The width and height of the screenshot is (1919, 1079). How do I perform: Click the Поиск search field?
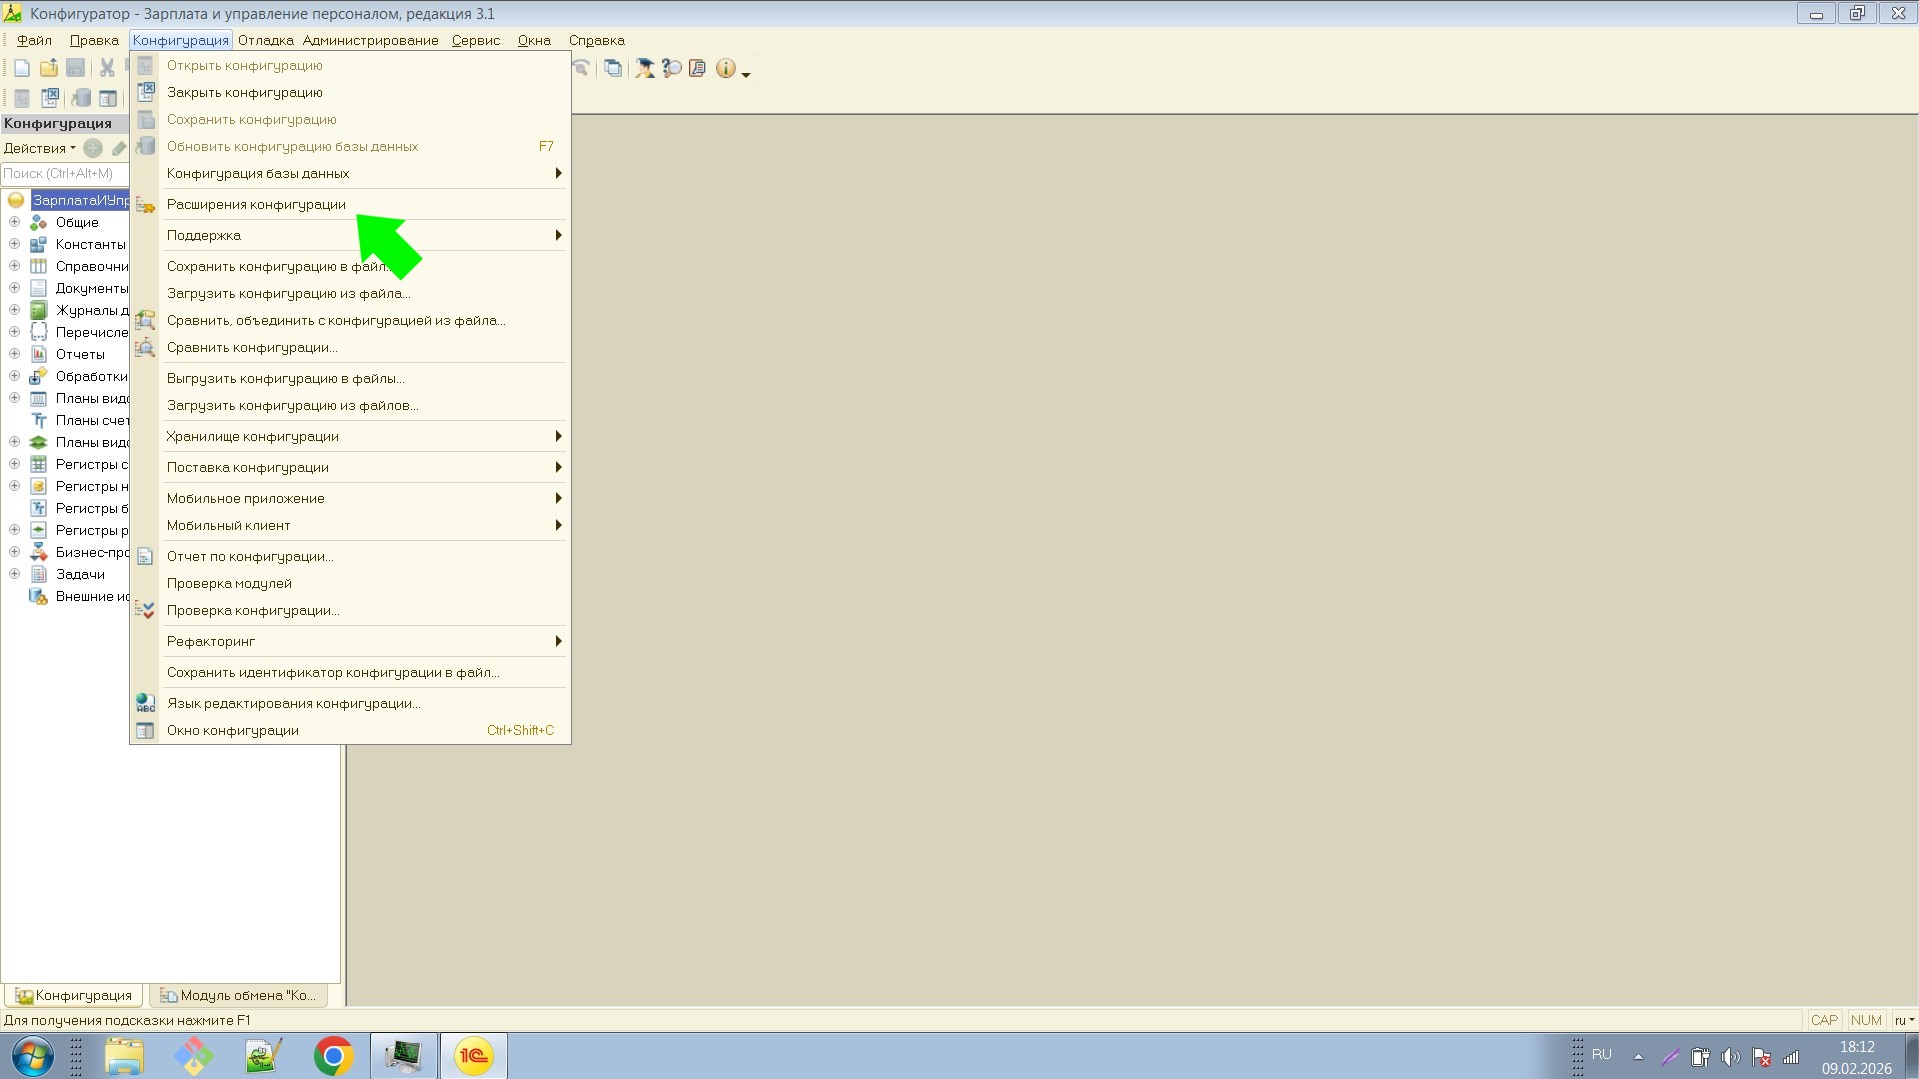click(64, 173)
